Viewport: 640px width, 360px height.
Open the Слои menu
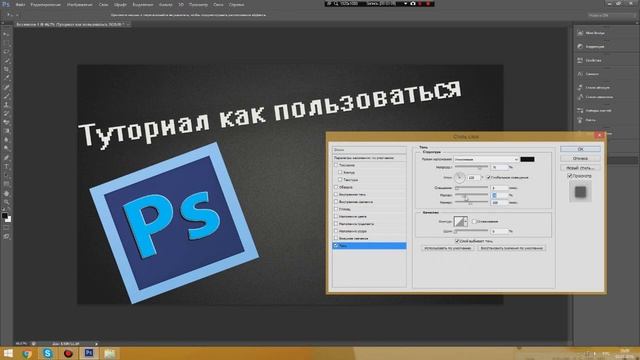tap(104, 4)
